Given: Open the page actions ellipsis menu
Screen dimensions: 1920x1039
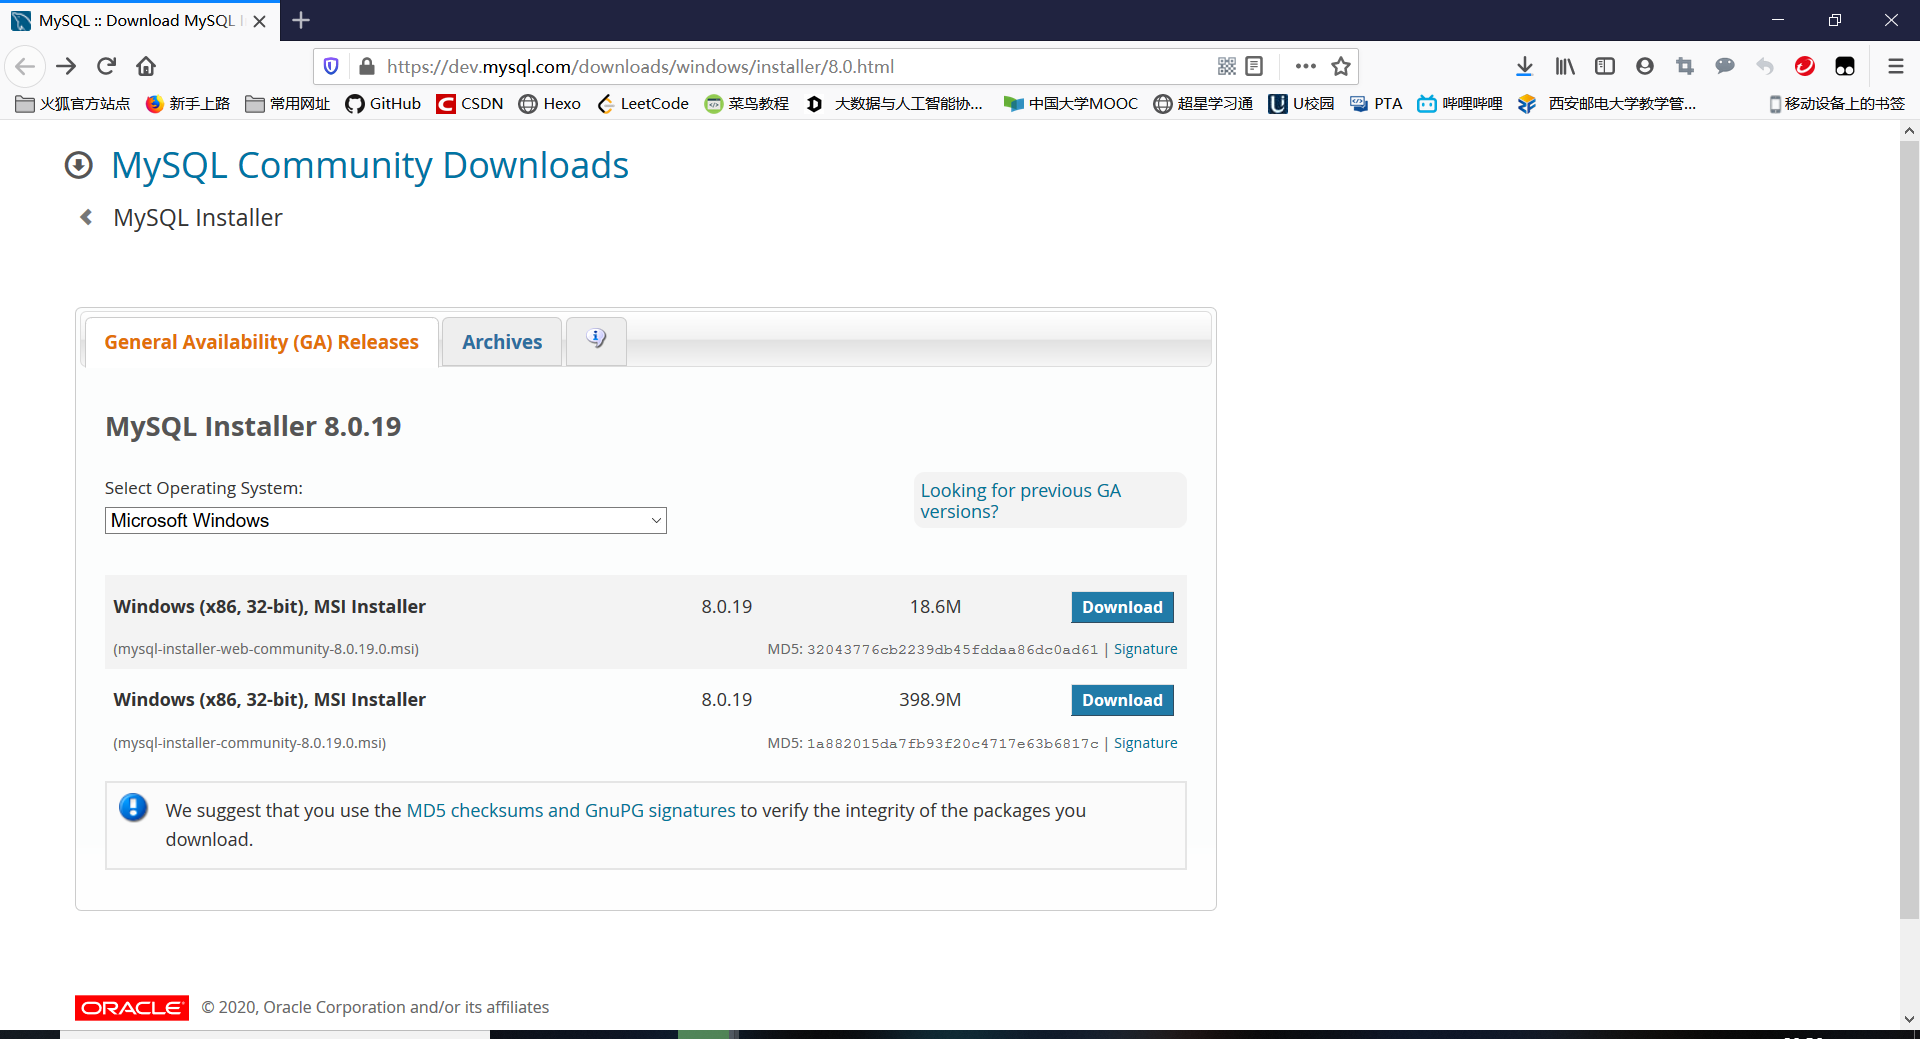Looking at the screenshot, I should point(1305,66).
